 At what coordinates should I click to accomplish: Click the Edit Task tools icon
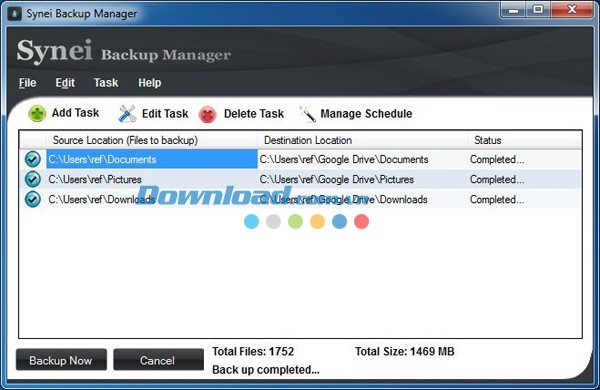127,114
